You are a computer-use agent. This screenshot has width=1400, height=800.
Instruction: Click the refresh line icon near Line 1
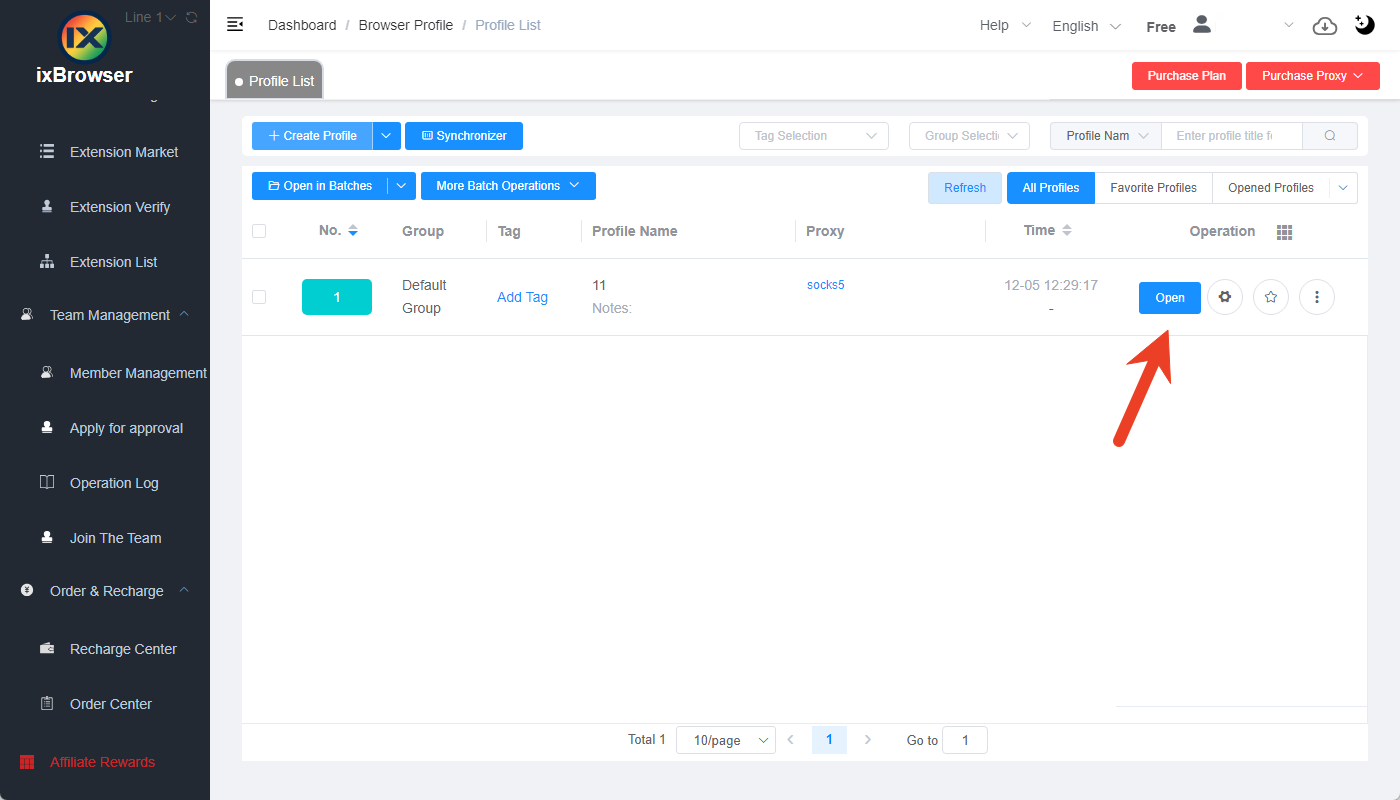(192, 17)
